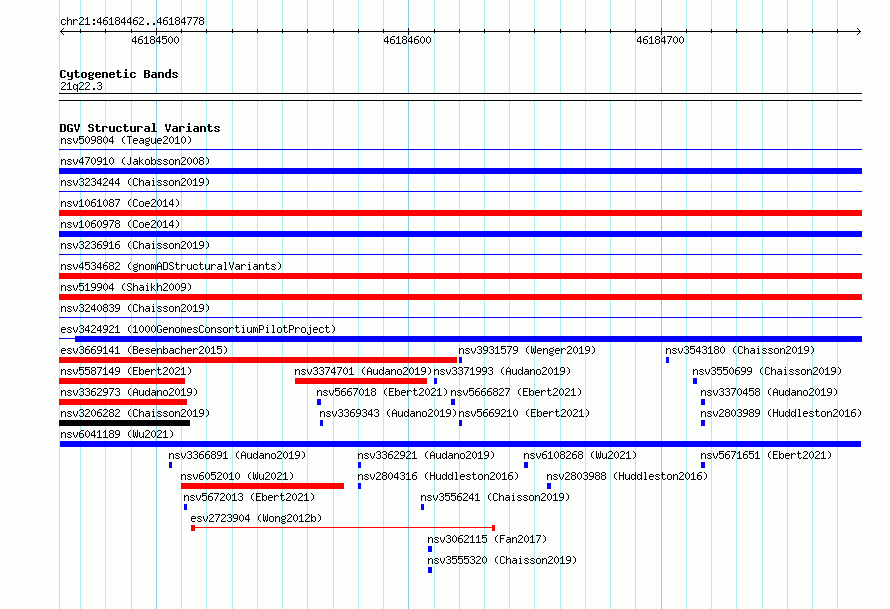Select the blue bar under nsv470910 (Jakobsson2008)
Image resolution: width=890 pixels, height=609 pixels.
point(460,171)
